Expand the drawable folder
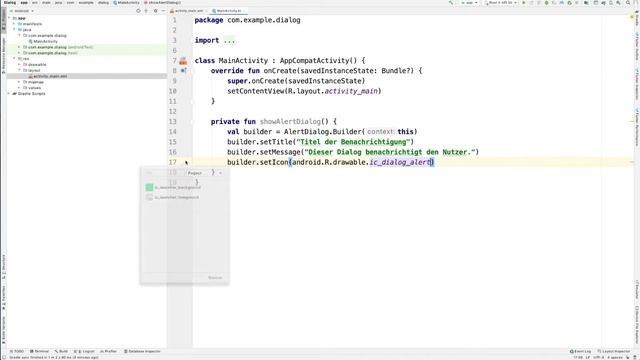The width and height of the screenshot is (640, 360). tap(19, 64)
